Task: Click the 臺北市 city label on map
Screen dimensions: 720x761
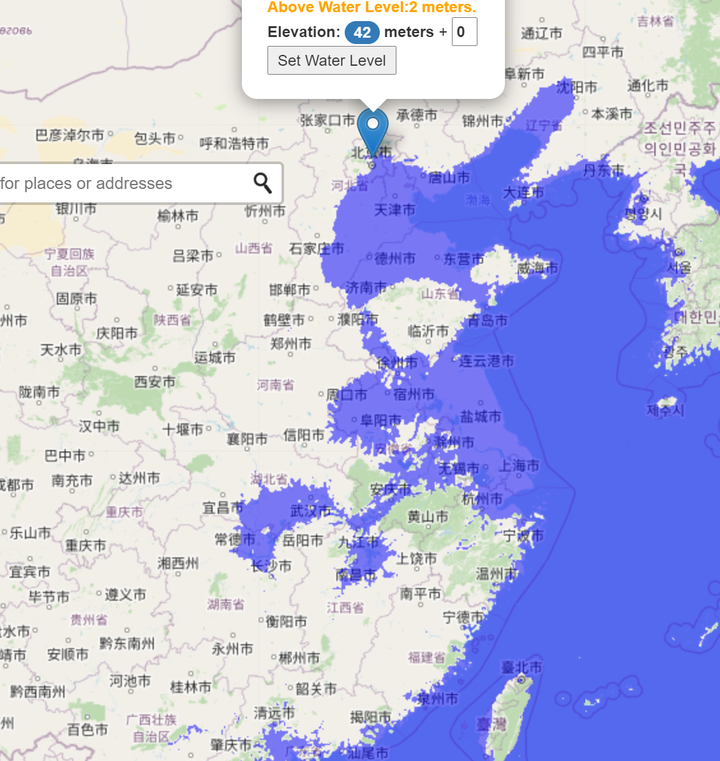Action: coord(522,668)
